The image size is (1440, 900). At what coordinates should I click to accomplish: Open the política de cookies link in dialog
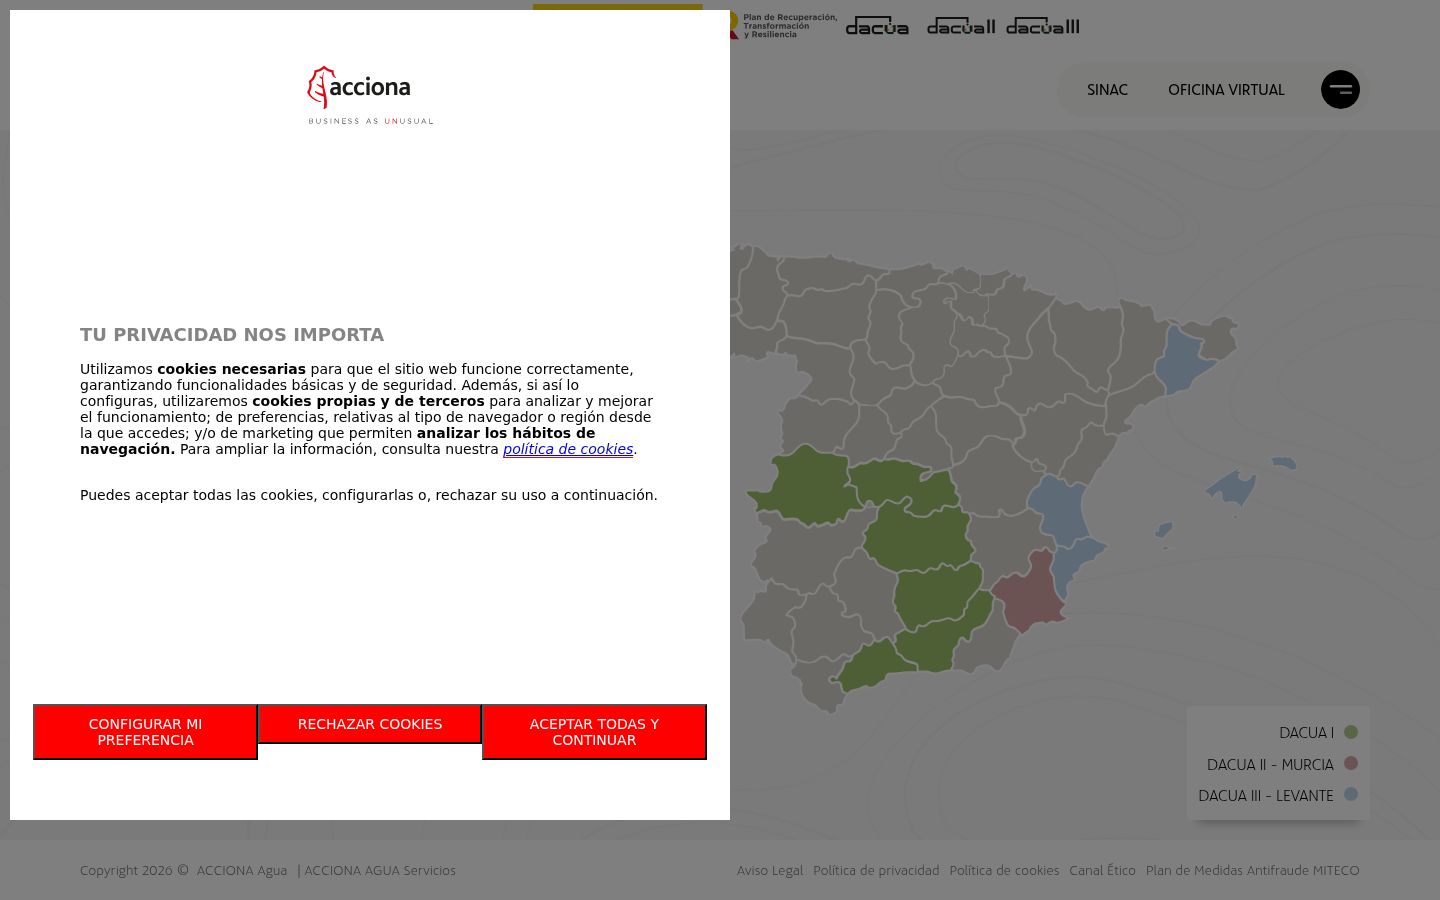(568, 449)
